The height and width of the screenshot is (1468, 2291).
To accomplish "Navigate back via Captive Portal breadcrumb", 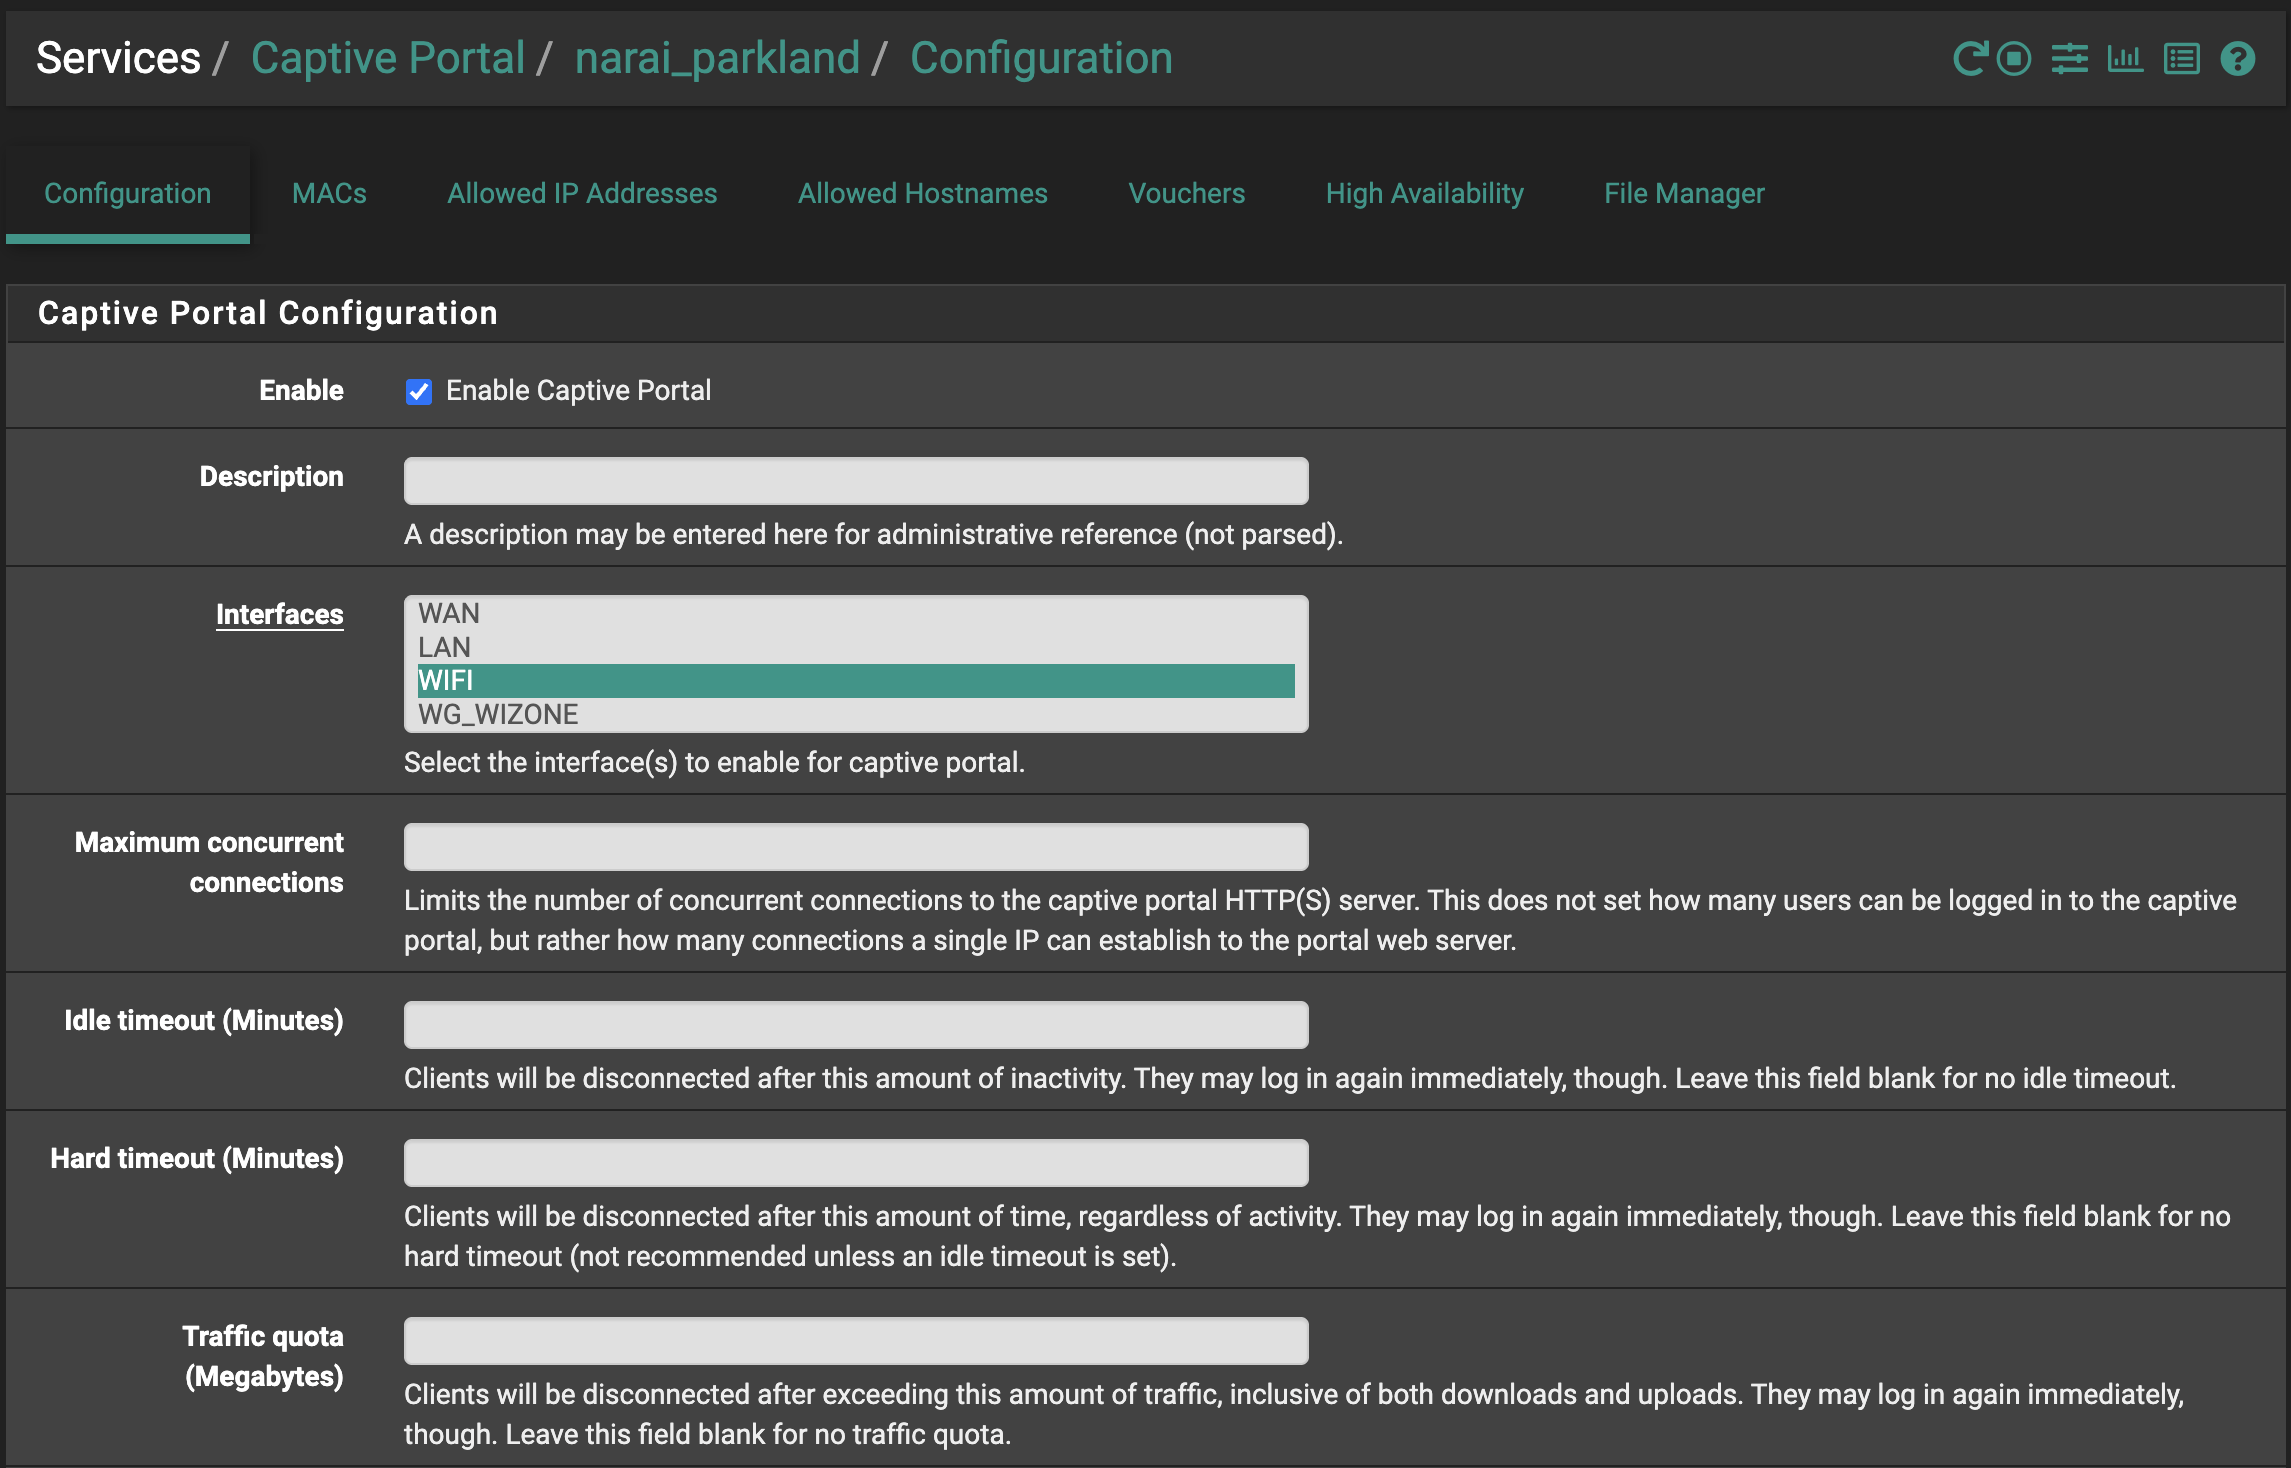I will 390,58.
